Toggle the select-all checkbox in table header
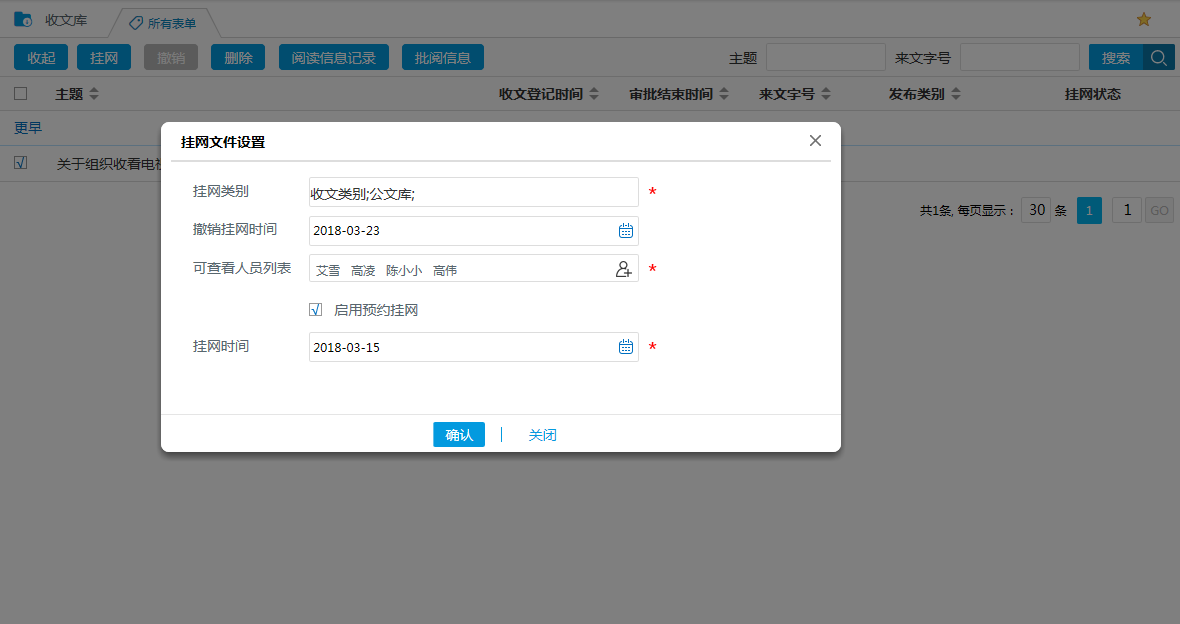Screen dimensions: 1180x624 point(19,92)
